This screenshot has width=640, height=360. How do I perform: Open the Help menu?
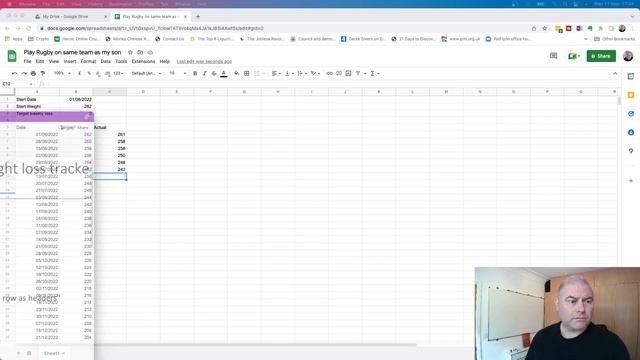(164, 62)
